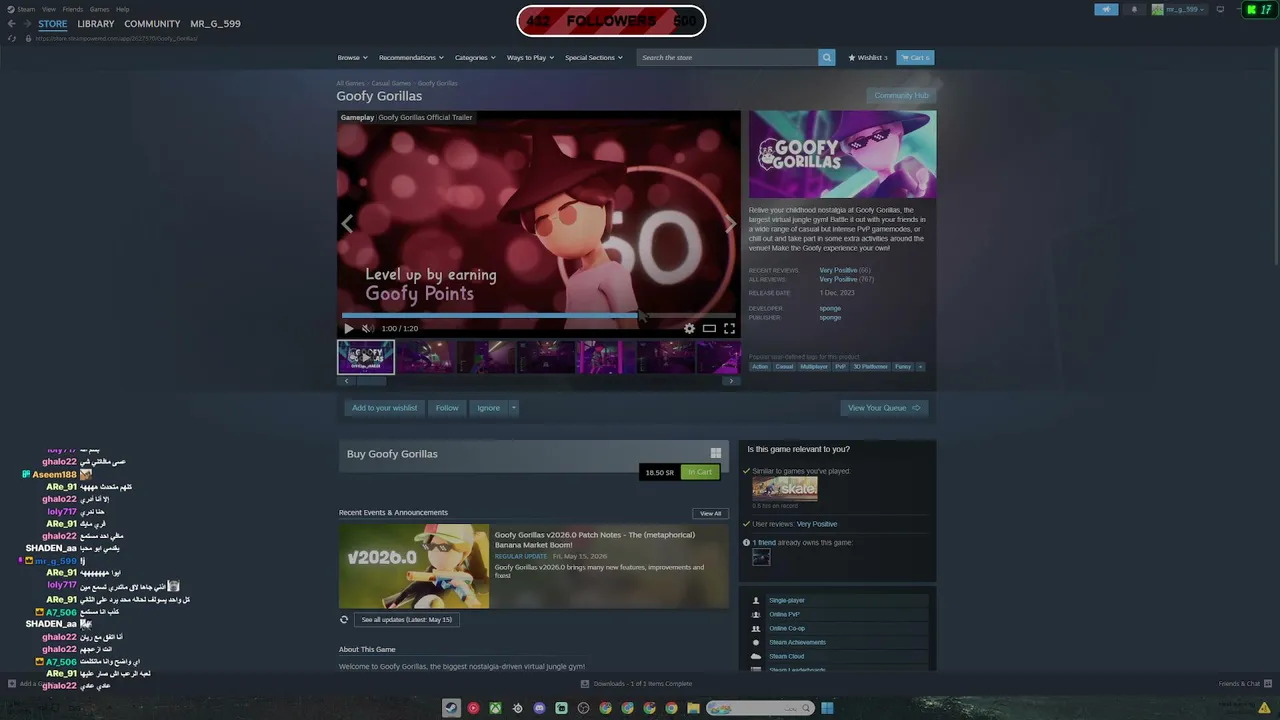Open the MR_G_599 profile tab
The height and width of the screenshot is (720, 1280).
(x=216, y=24)
